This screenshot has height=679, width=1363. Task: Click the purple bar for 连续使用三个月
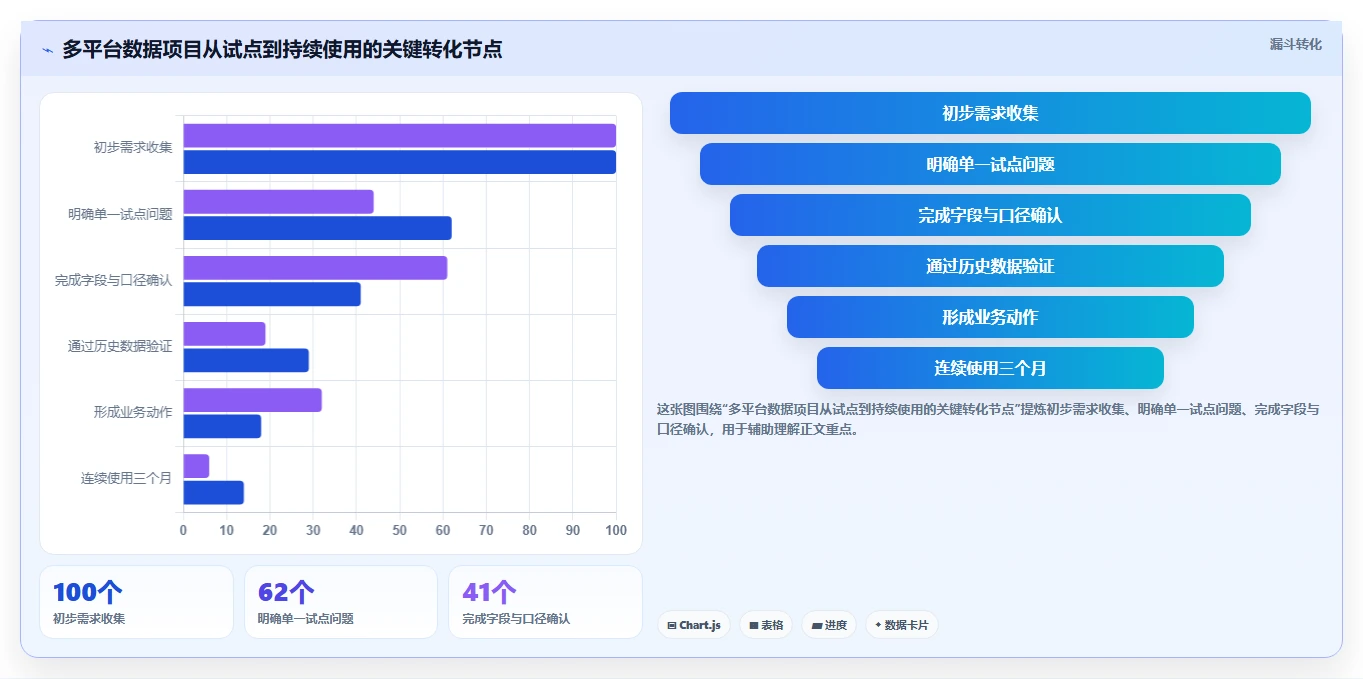tap(196, 466)
